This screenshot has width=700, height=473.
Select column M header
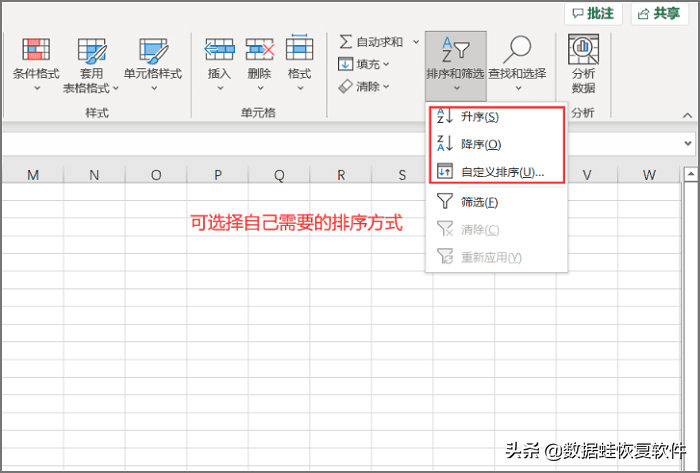(33, 174)
